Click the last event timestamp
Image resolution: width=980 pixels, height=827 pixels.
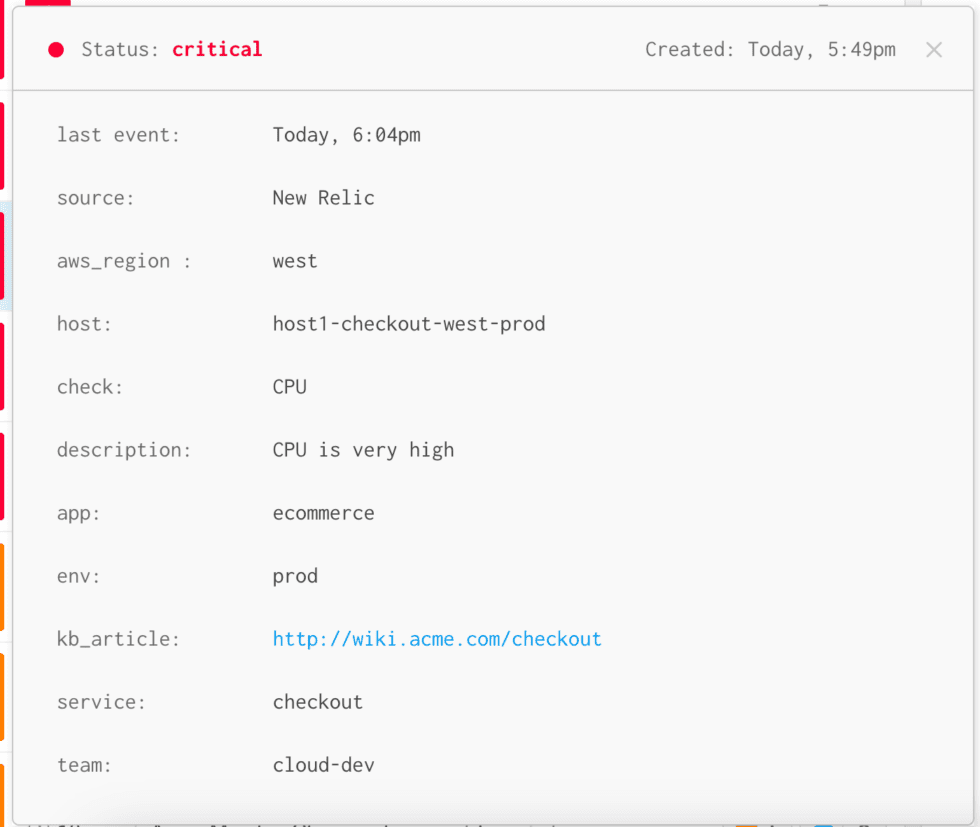(x=345, y=134)
